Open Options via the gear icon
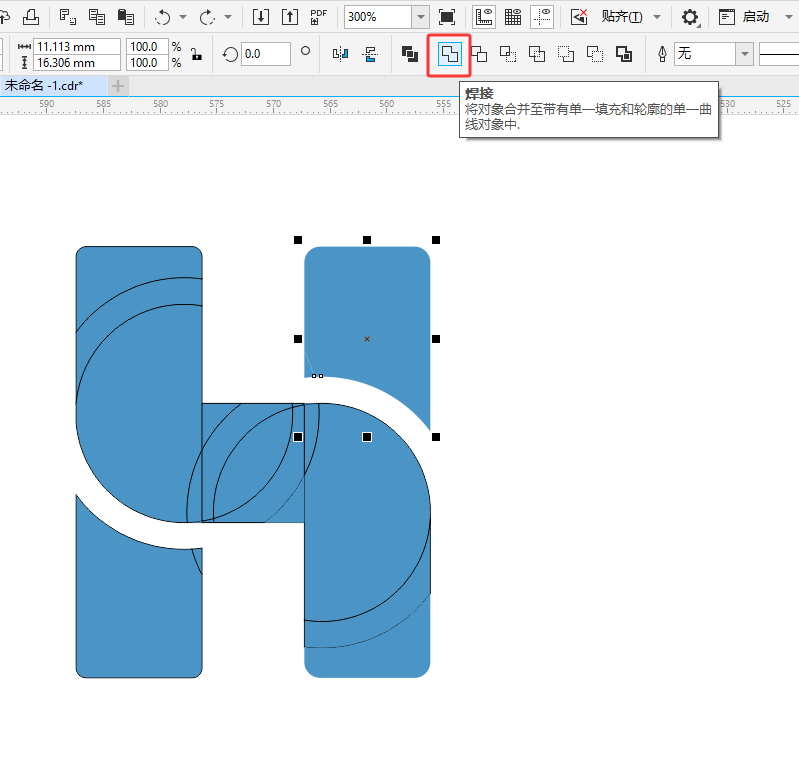The image size is (799, 770). pyautogui.click(x=690, y=17)
